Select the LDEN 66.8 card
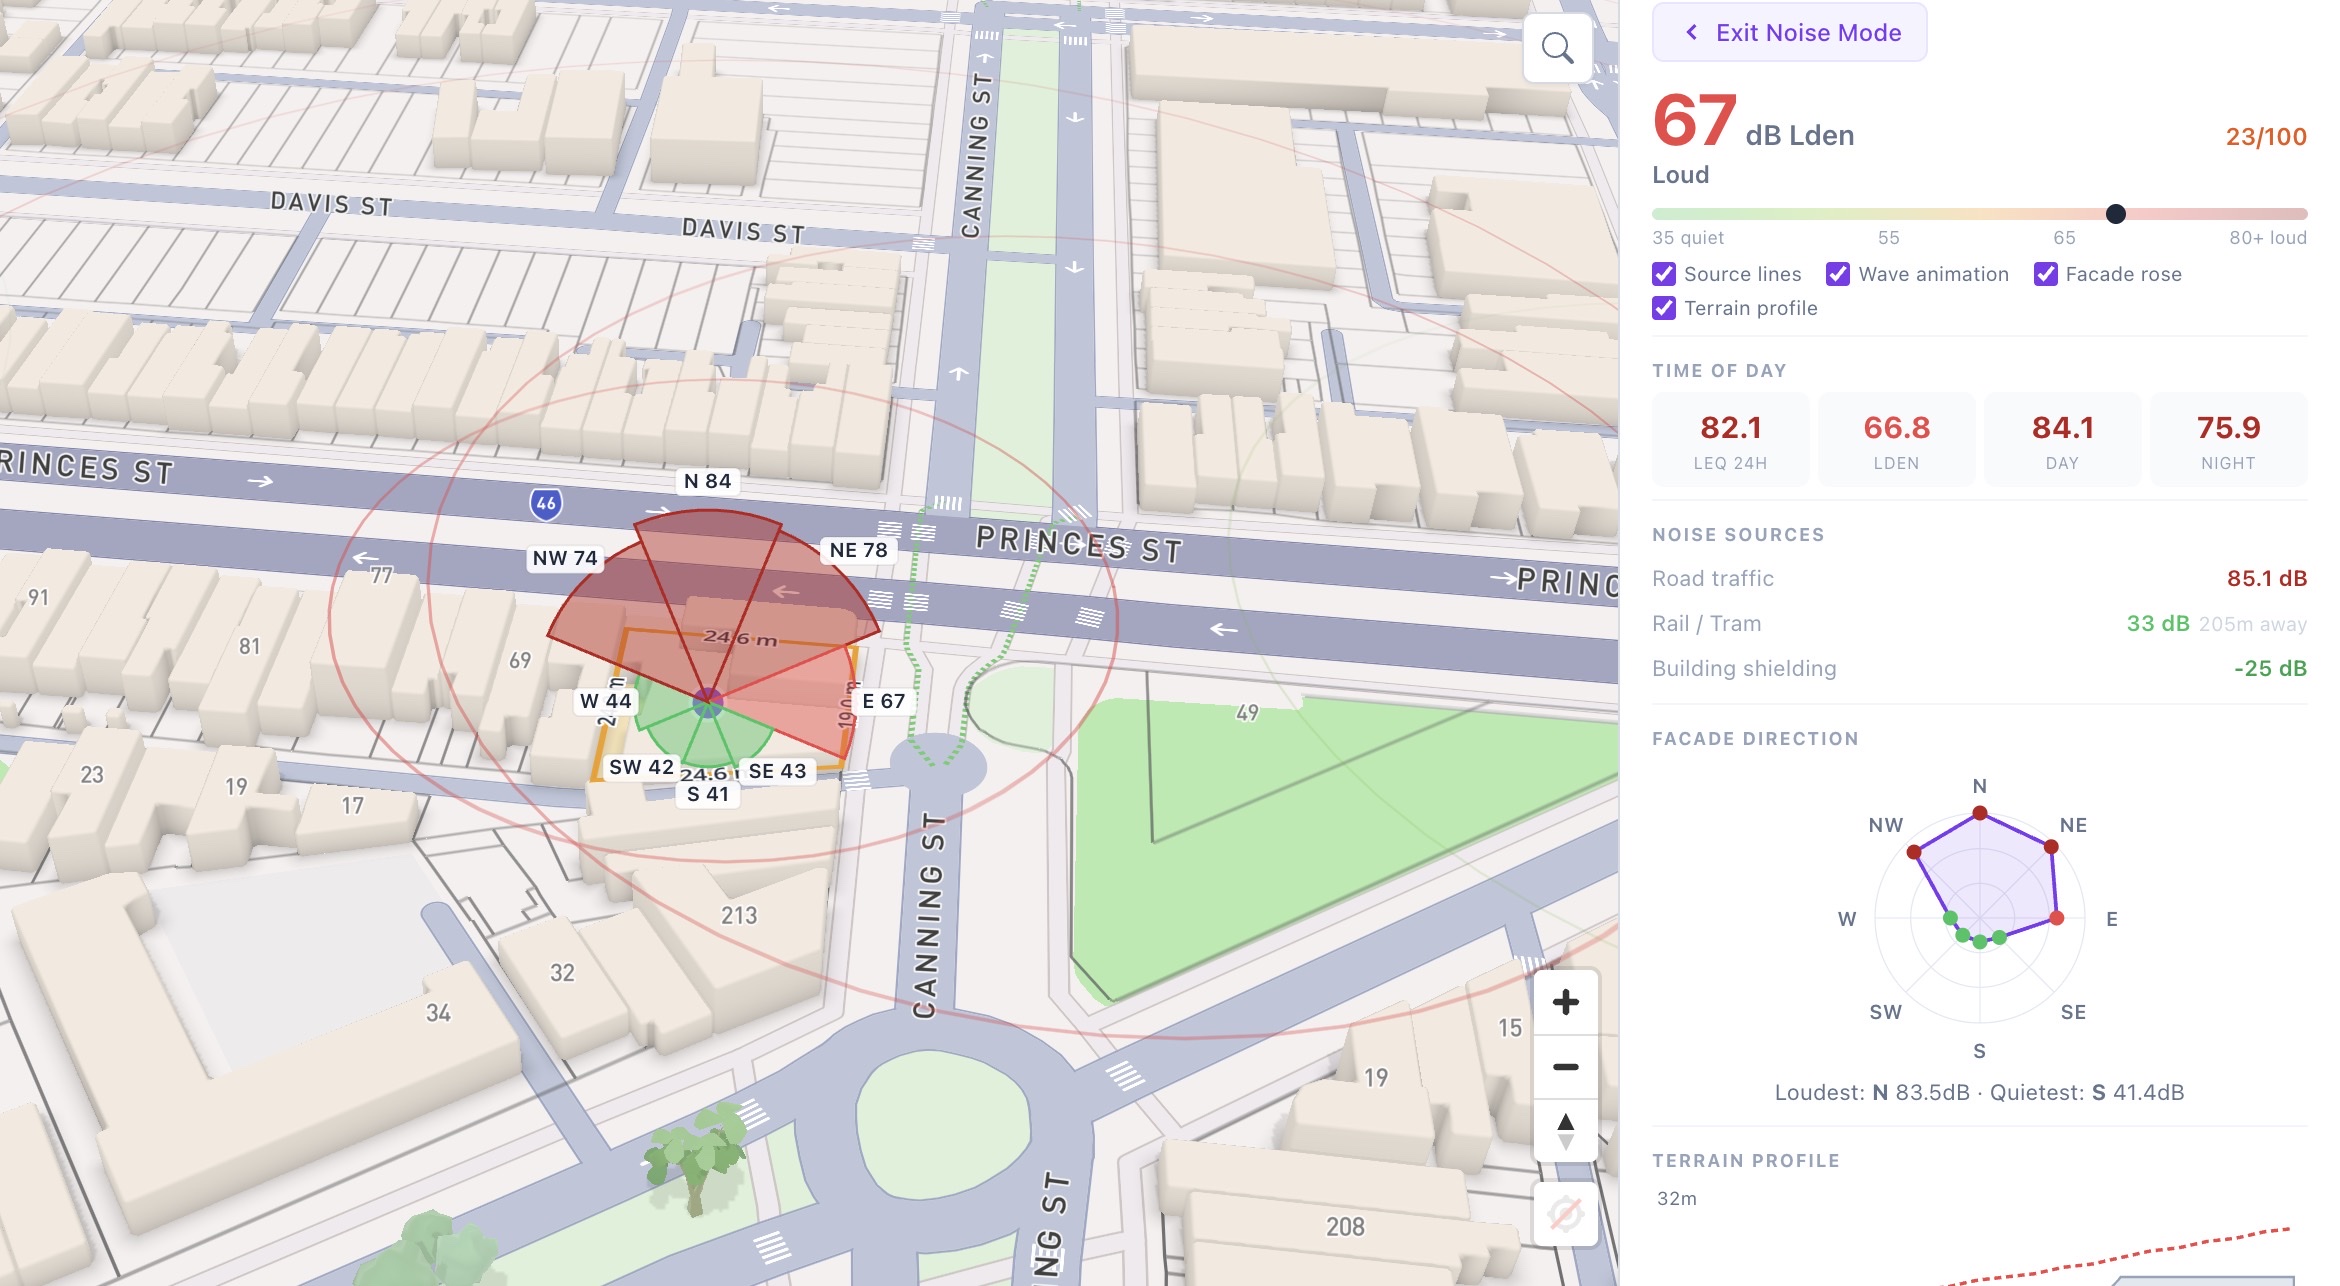Viewport: 2340px width, 1286px height. pyautogui.click(x=1897, y=440)
